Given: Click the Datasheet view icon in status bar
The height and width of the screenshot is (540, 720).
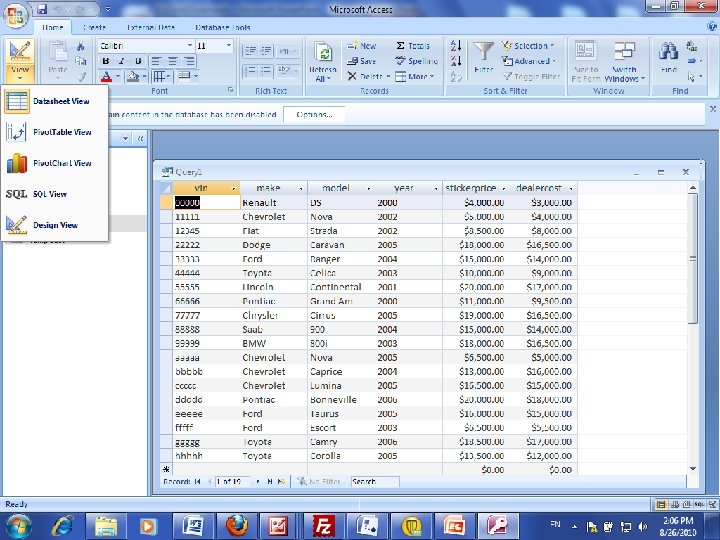Looking at the screenshot, I should pyautogui.click(x=661, y=504).
